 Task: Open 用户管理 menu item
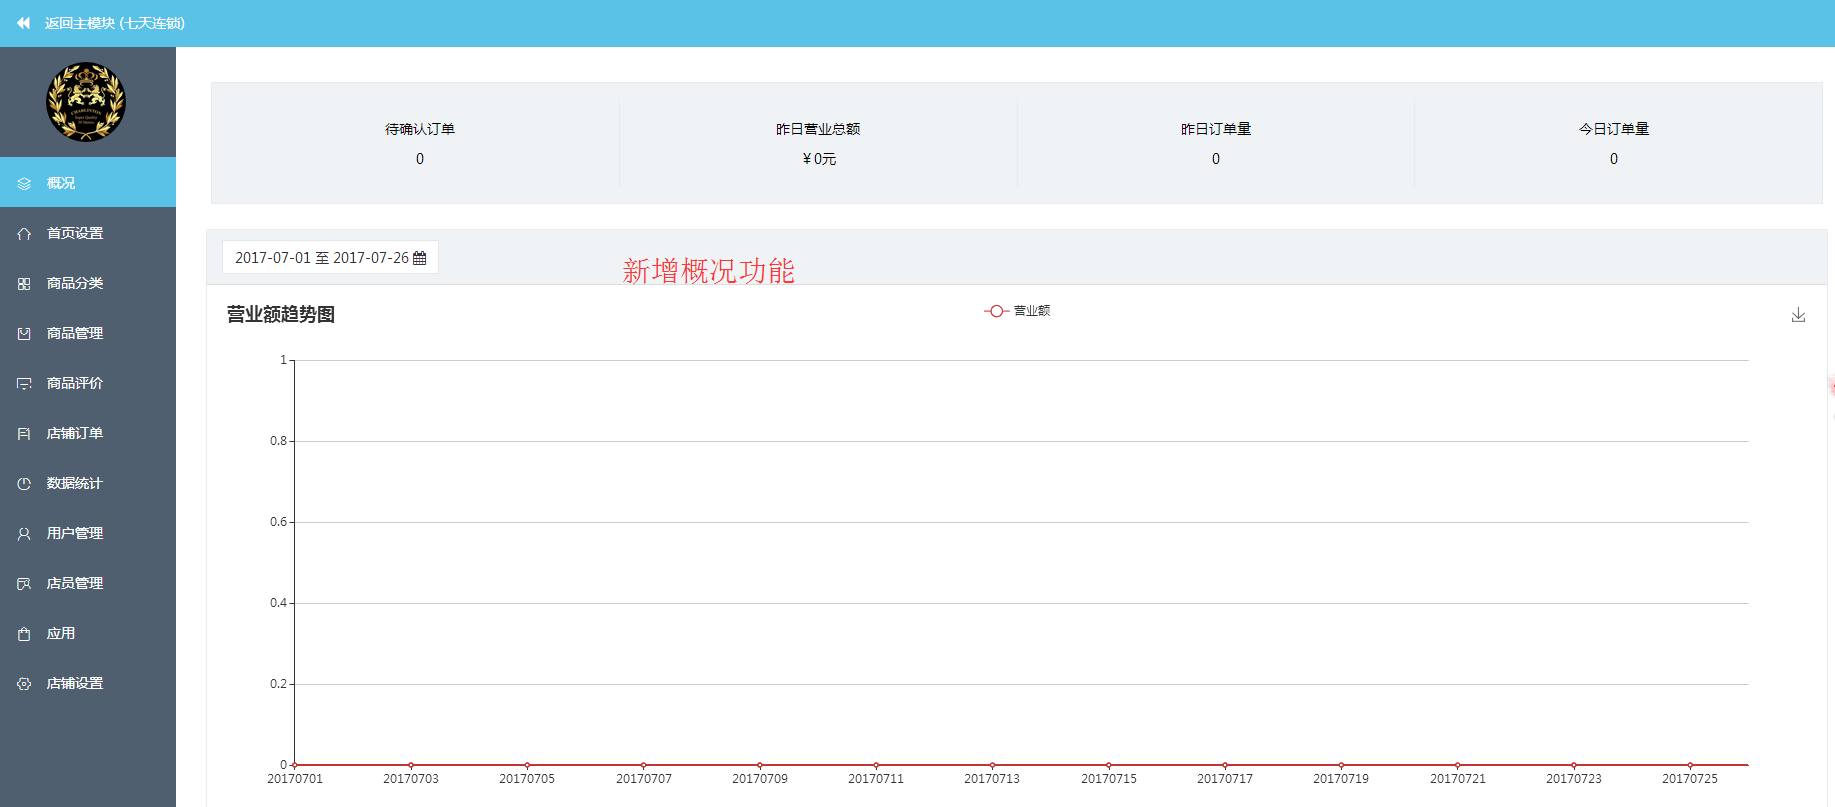88,532
